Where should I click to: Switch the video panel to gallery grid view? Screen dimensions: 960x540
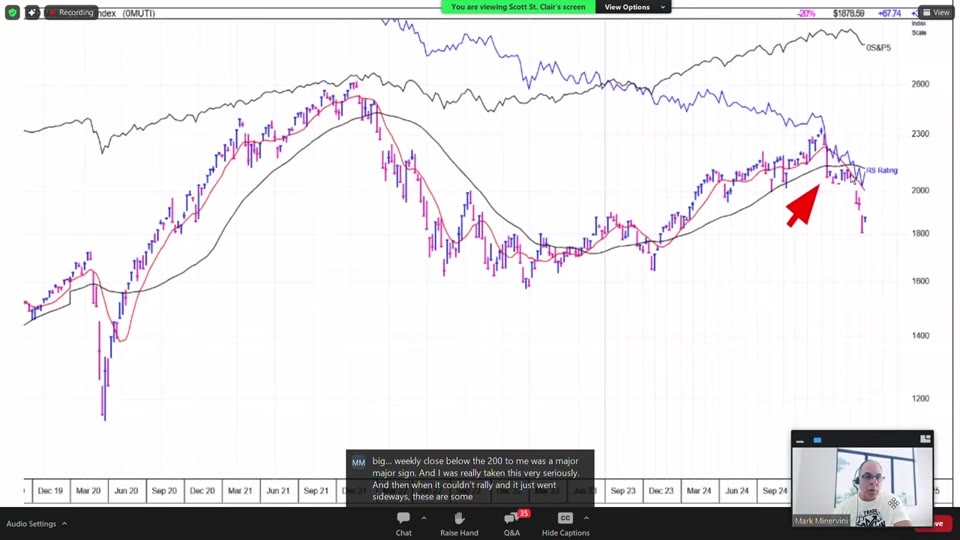tap(925, 439)
